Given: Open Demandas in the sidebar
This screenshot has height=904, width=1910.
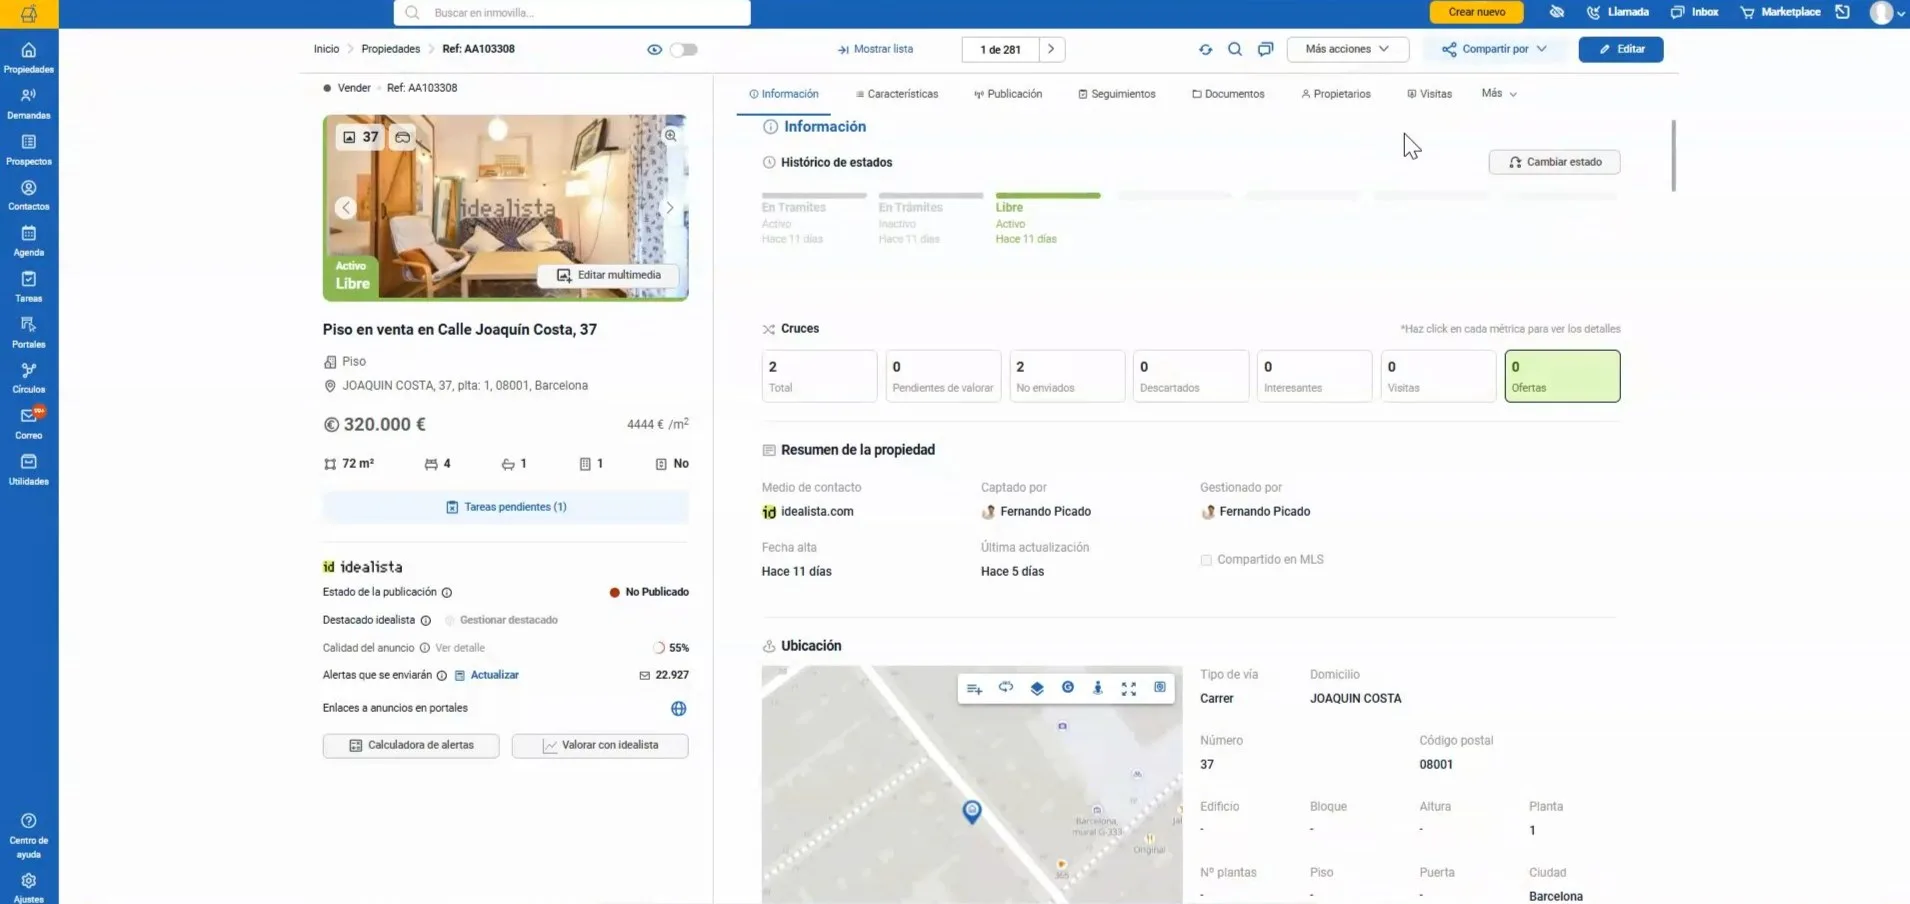Looking at the screenshot, I should pos(28,103).
